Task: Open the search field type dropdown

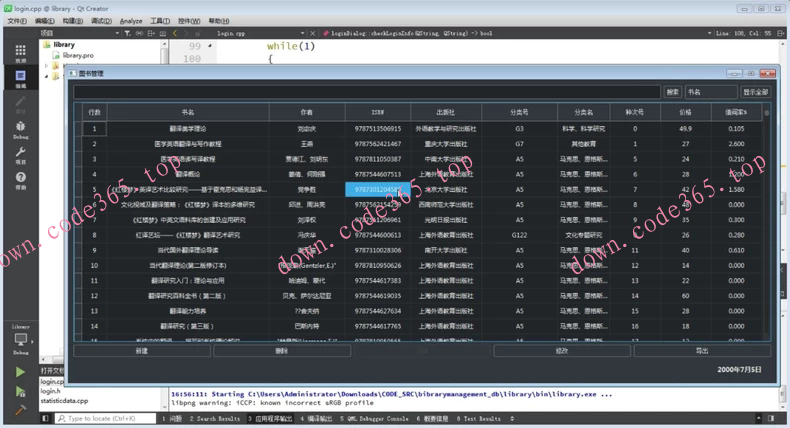Action: click(710, 92)
